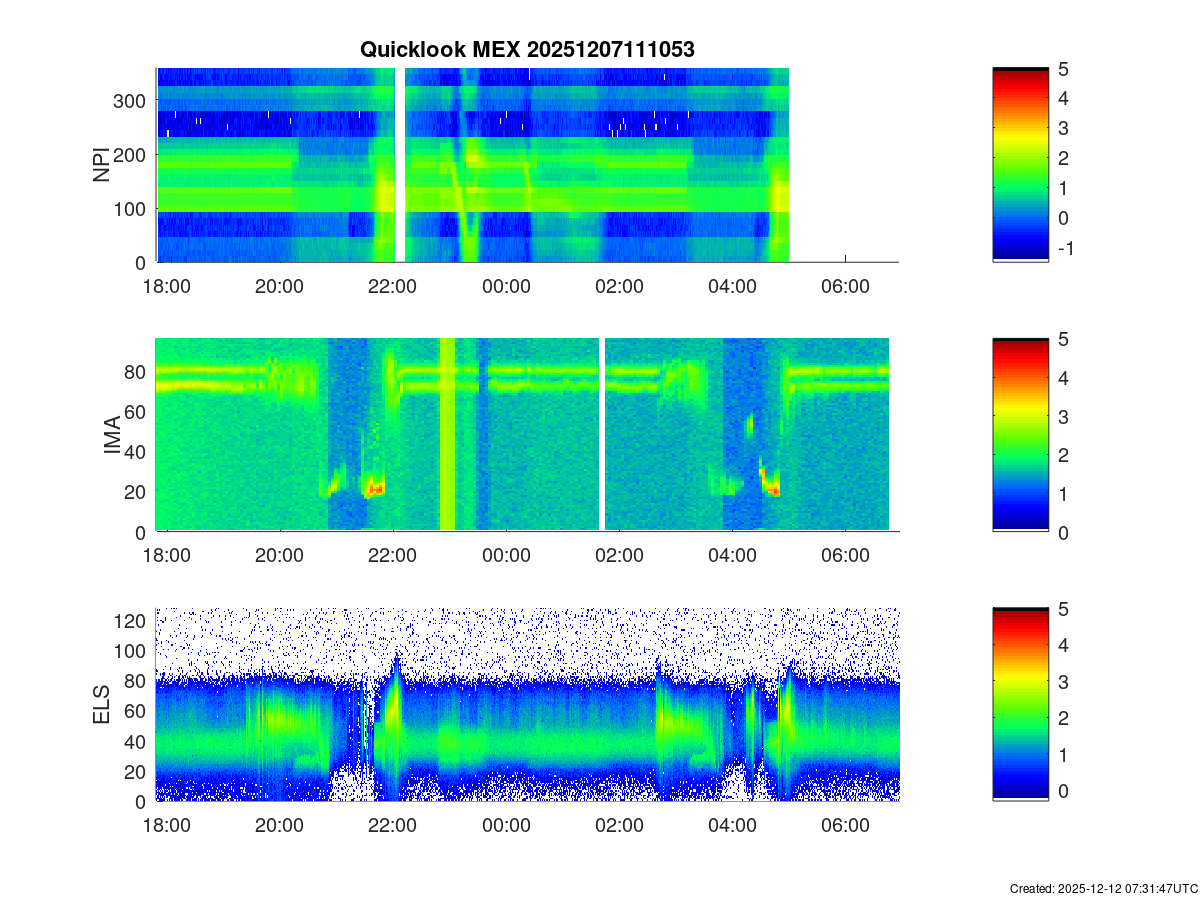Select the ELS y-axis label
Image resolution: width=1200 pixels, height=900 pixels.
pyautogui.click(x=102, y=705)
